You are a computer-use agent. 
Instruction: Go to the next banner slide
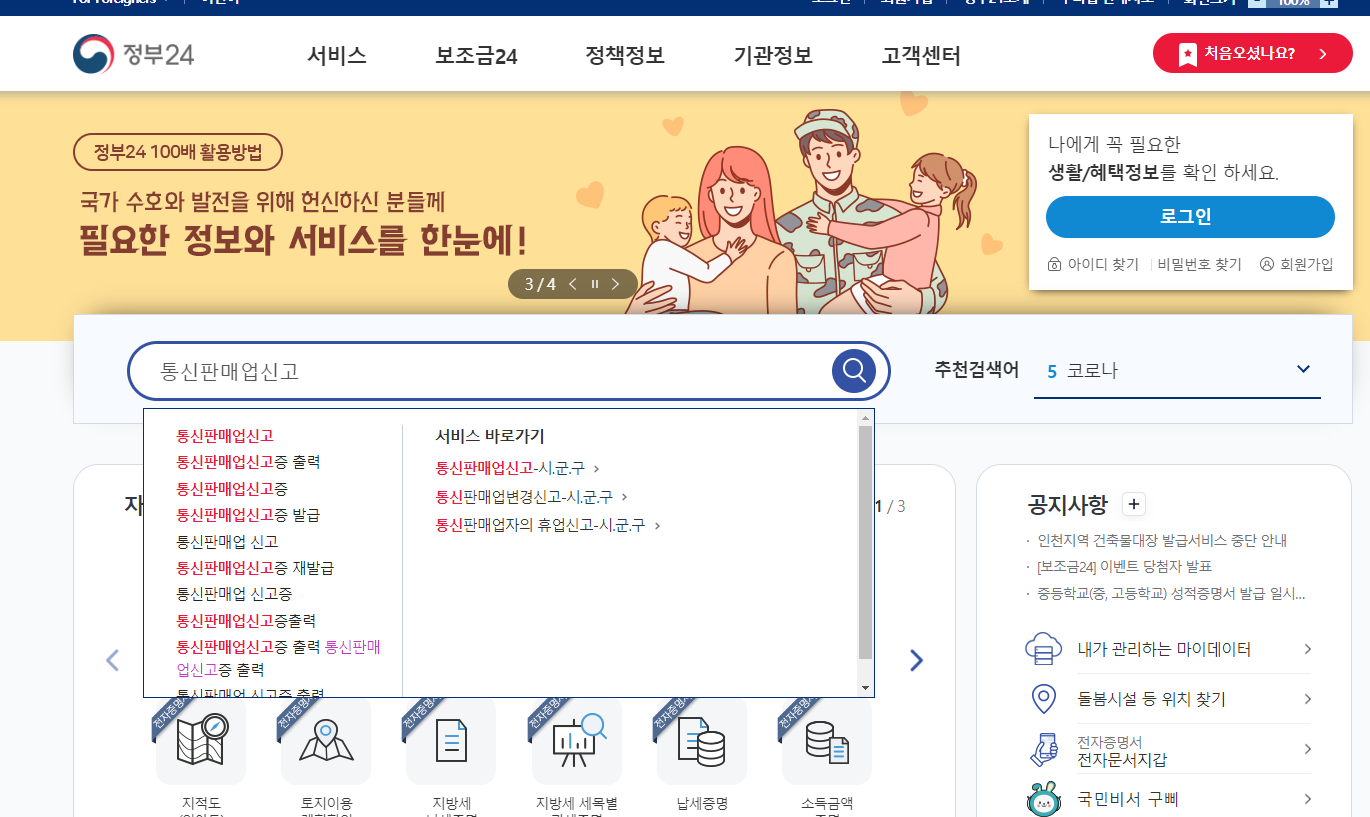pos(615,284)
